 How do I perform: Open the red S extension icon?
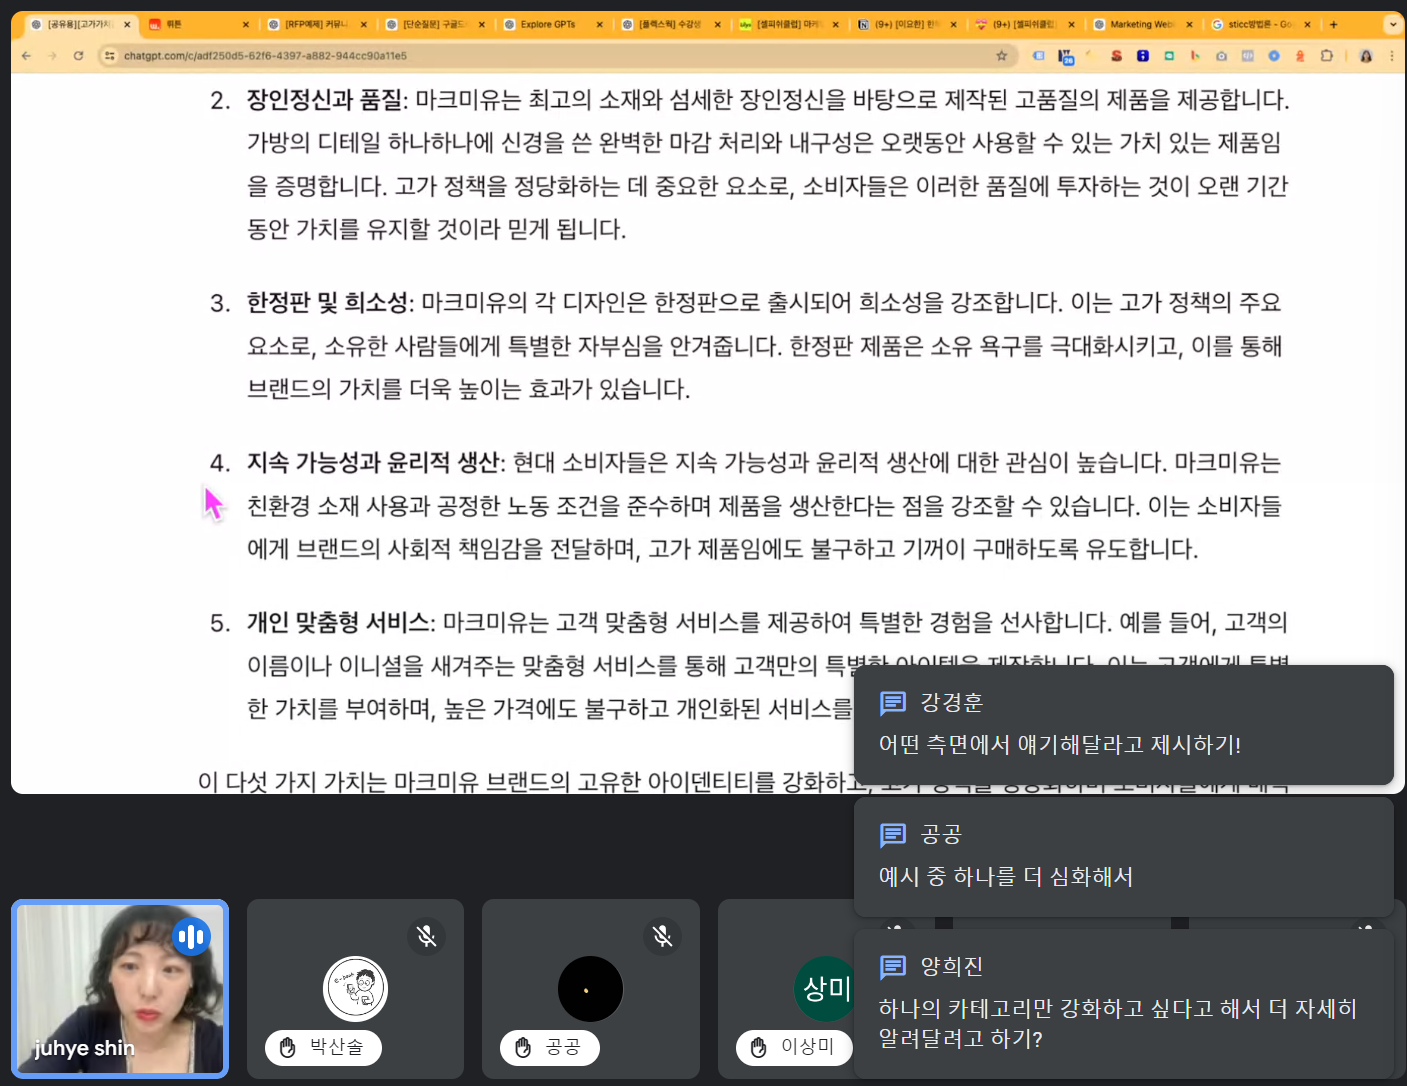(1116, 56)
